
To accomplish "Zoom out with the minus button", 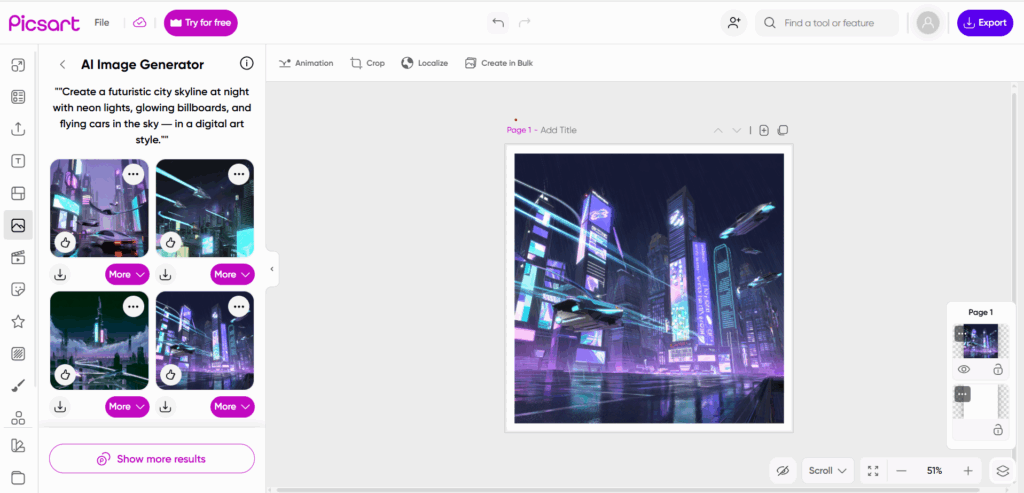I will 901,470.
